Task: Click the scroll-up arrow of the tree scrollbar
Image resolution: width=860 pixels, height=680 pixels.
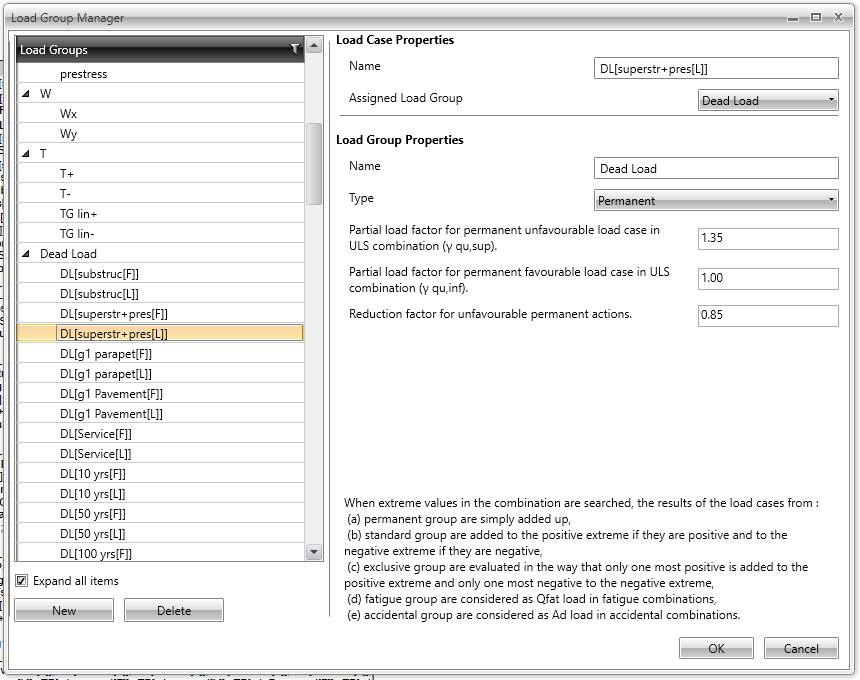Action: (x=312, y=44)
